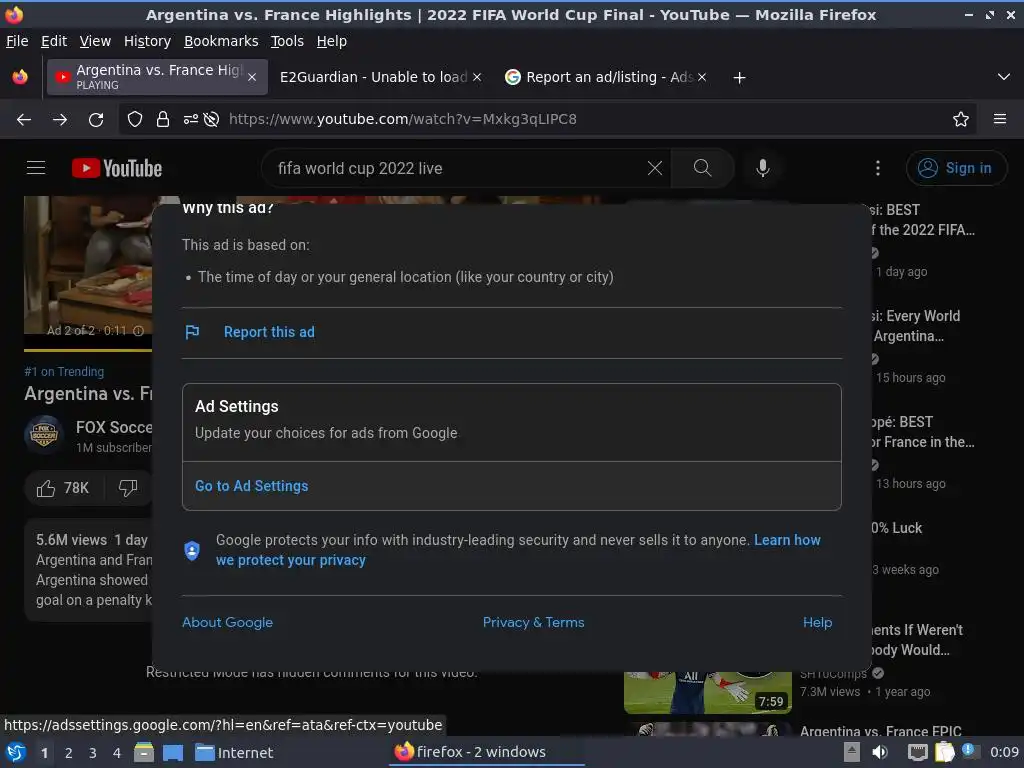Click the Firefox forward arrow
This screenshot has height=768, width=1024.
pyautogui.click(x=60, y=120)
